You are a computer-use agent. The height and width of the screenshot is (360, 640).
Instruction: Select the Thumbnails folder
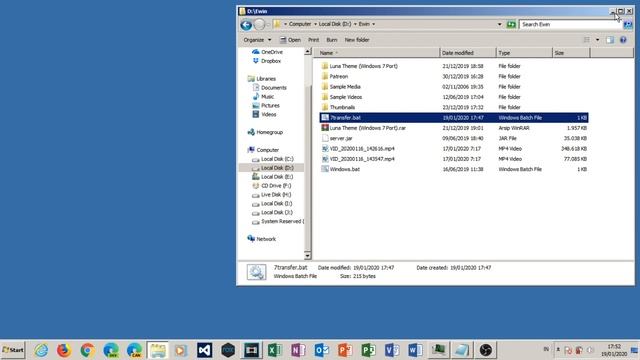click(x=342, y=107)
